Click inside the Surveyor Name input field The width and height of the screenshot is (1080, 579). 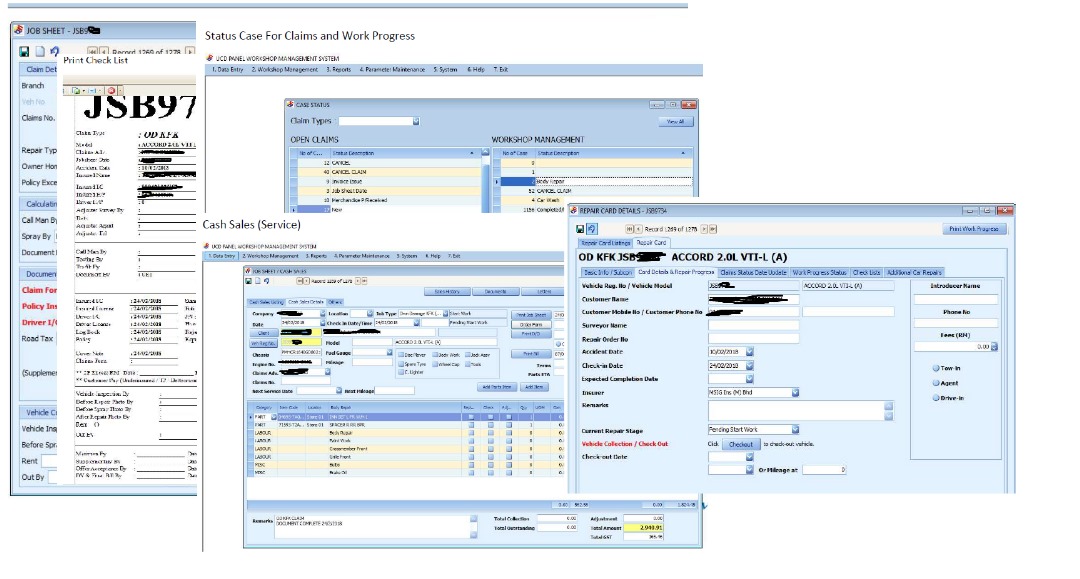tap(753, 325)
